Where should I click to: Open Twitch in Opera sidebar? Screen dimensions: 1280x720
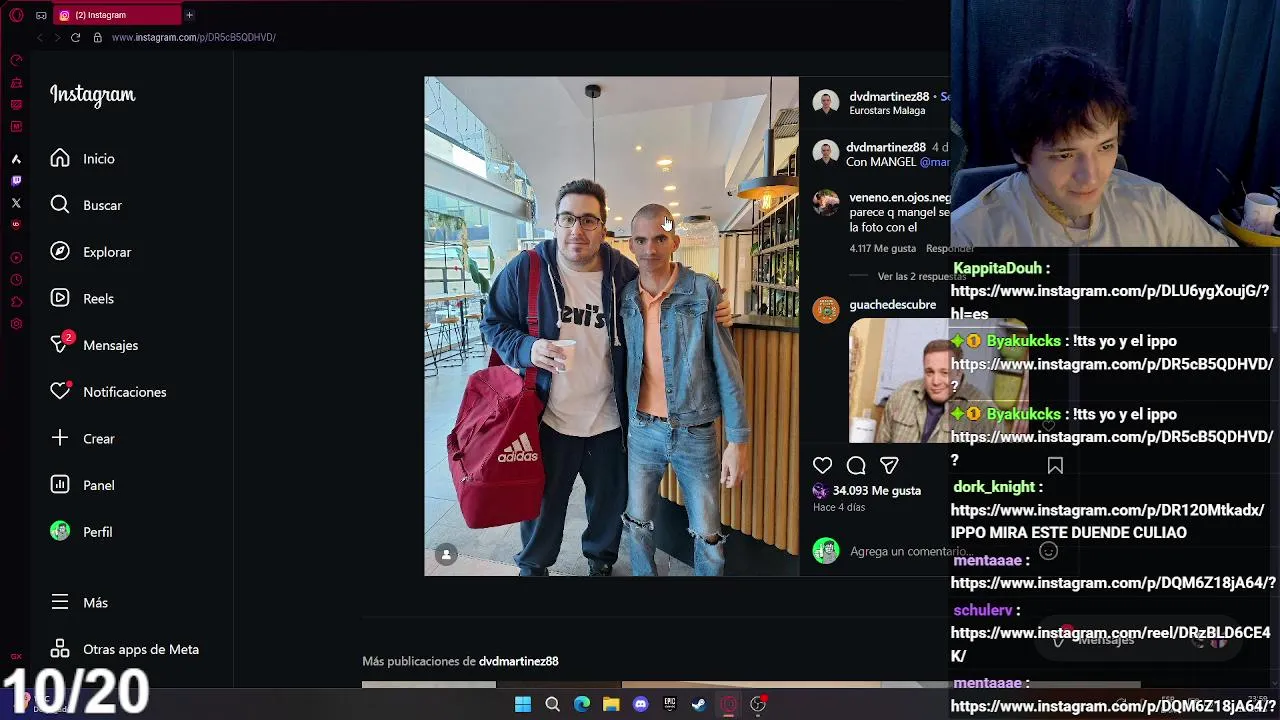(16, 181)
